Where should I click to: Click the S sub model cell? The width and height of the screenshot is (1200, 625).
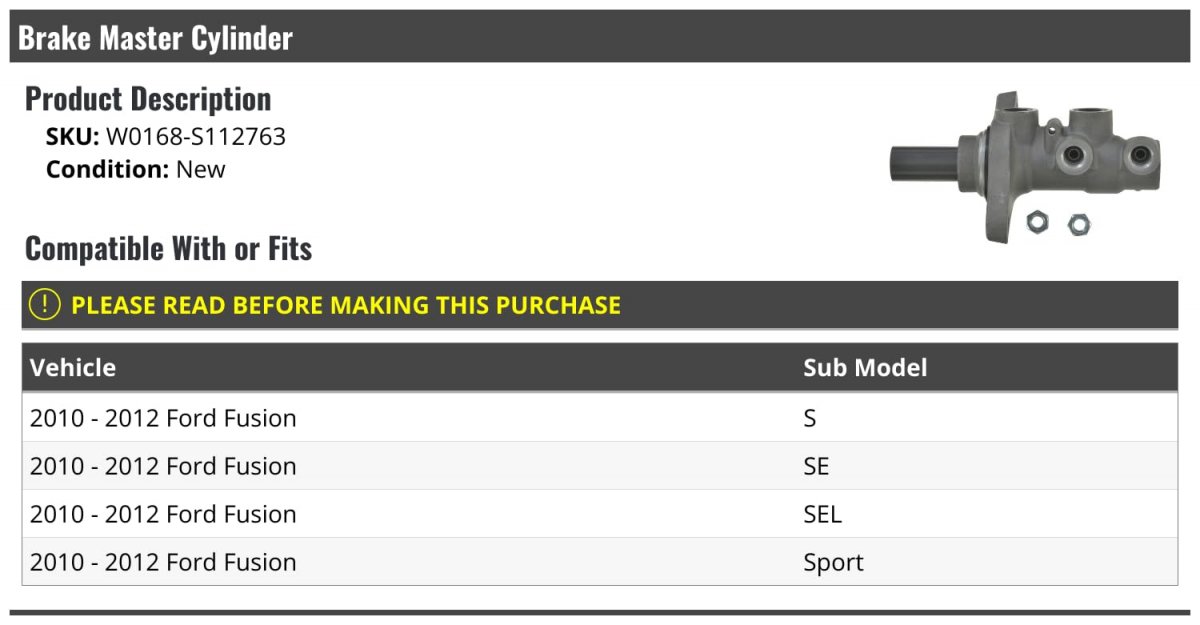[810, 418]
